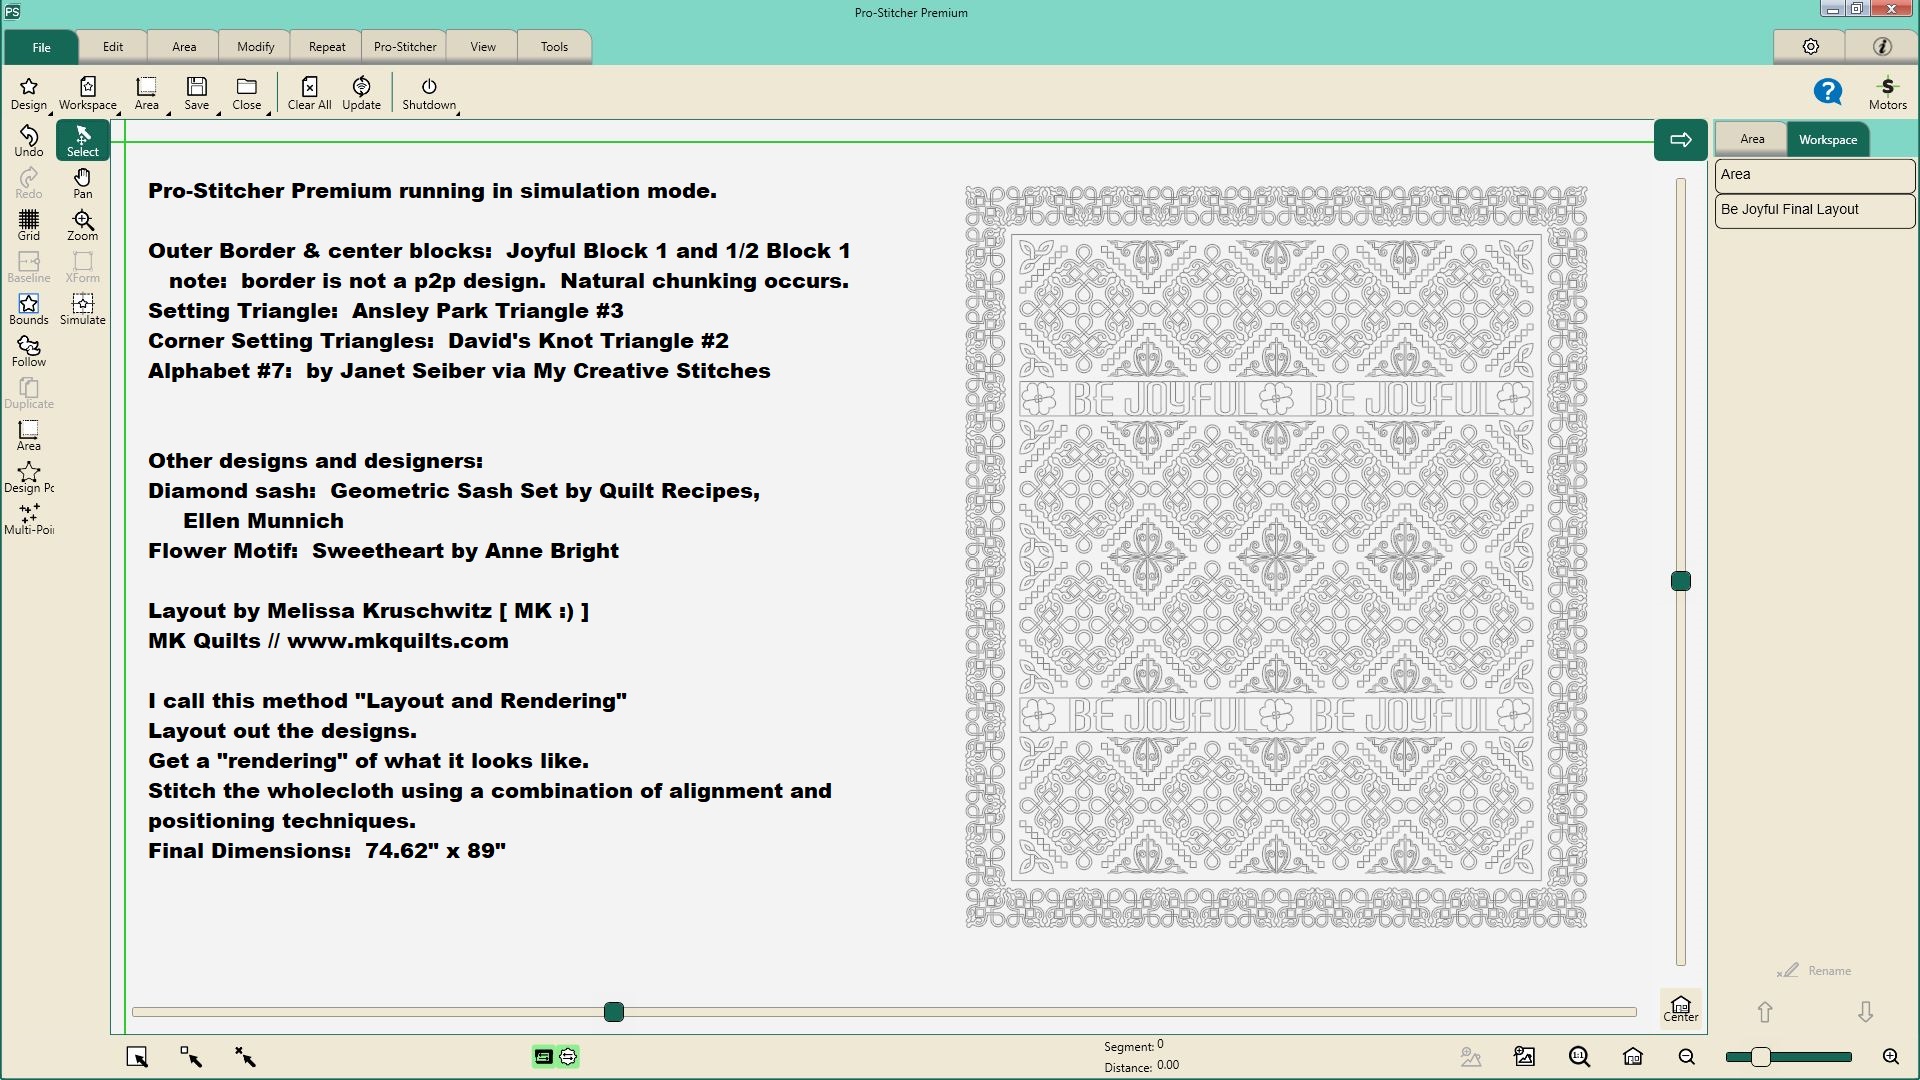Click the Update design icon
This screenshot has width=1920, height=1080.
point(361,93)
